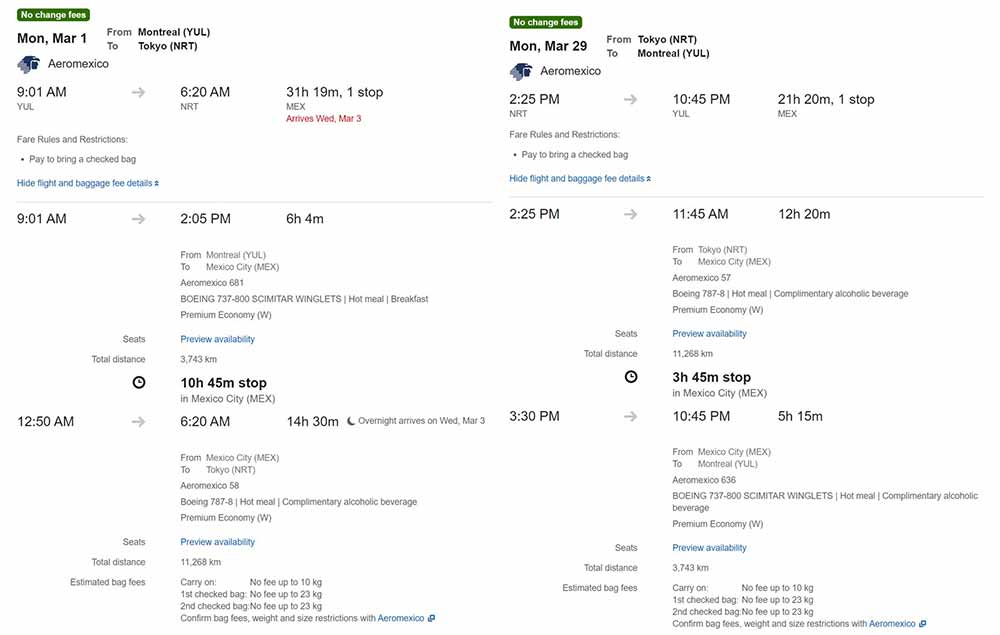Click the No change fees badge above Mon, Mar 29
This screenshot has width=1000, height=635.
point(545,22)
